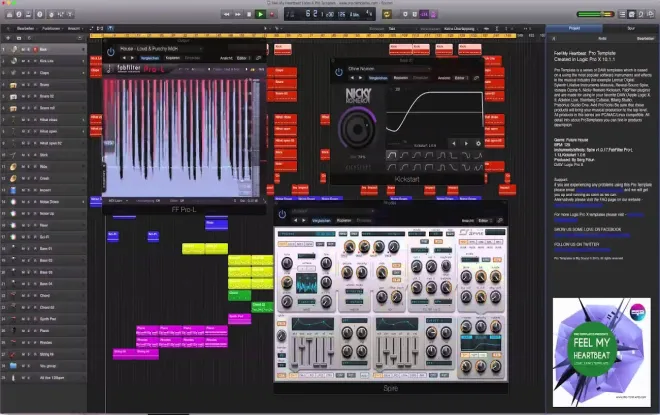Viewport: 660px width, 415px height.
Task: Toggle the yellow Cycle mode button
Action: [x=387, y=14]
